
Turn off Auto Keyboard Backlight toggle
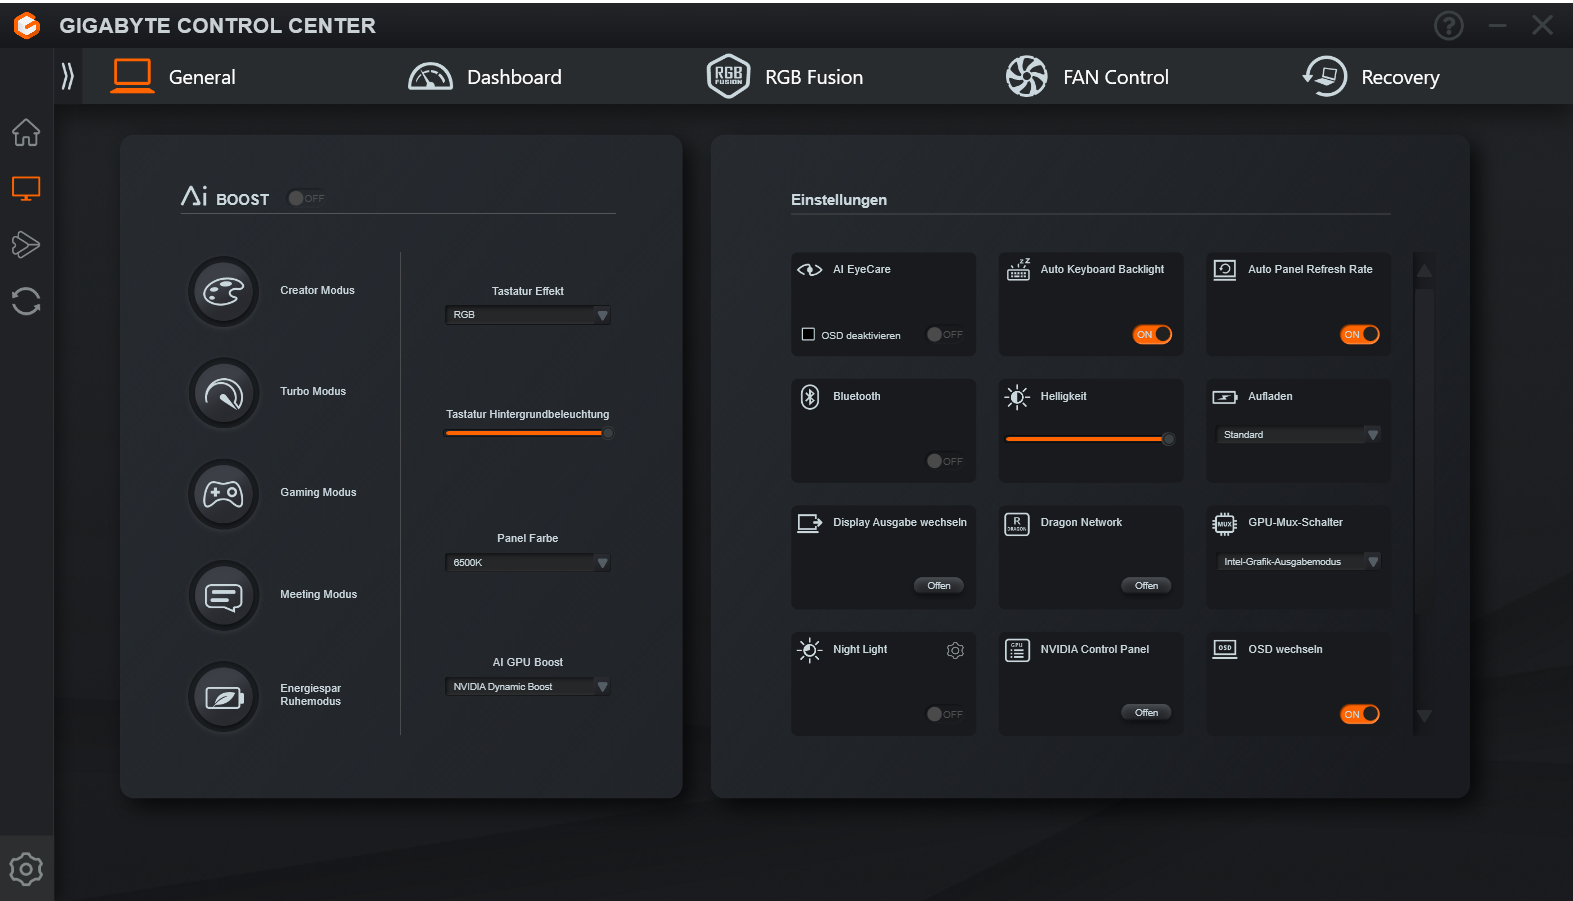pos(1152,334)
